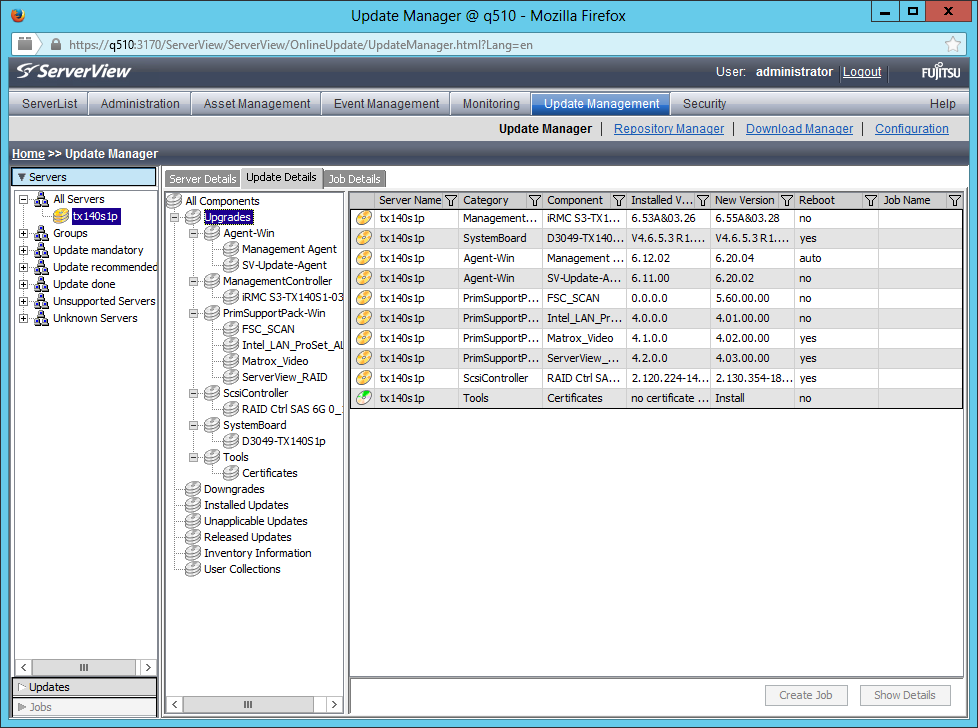Collapse the Upgrades tree node

coord(175,217)
